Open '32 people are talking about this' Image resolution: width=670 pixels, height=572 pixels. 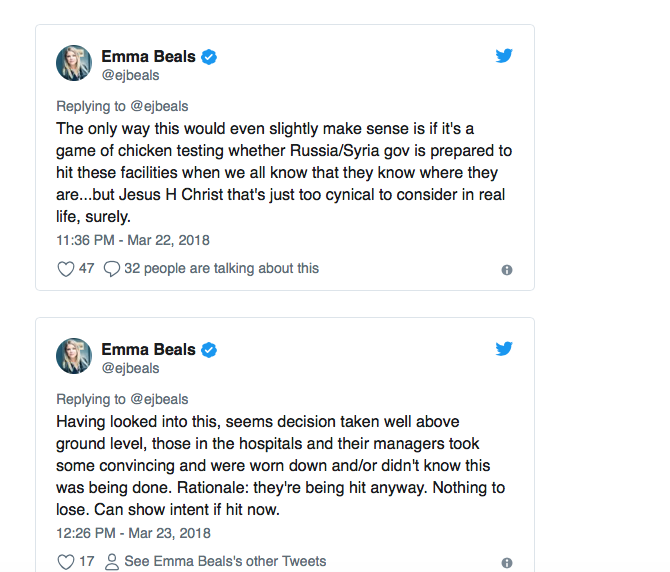221,268
